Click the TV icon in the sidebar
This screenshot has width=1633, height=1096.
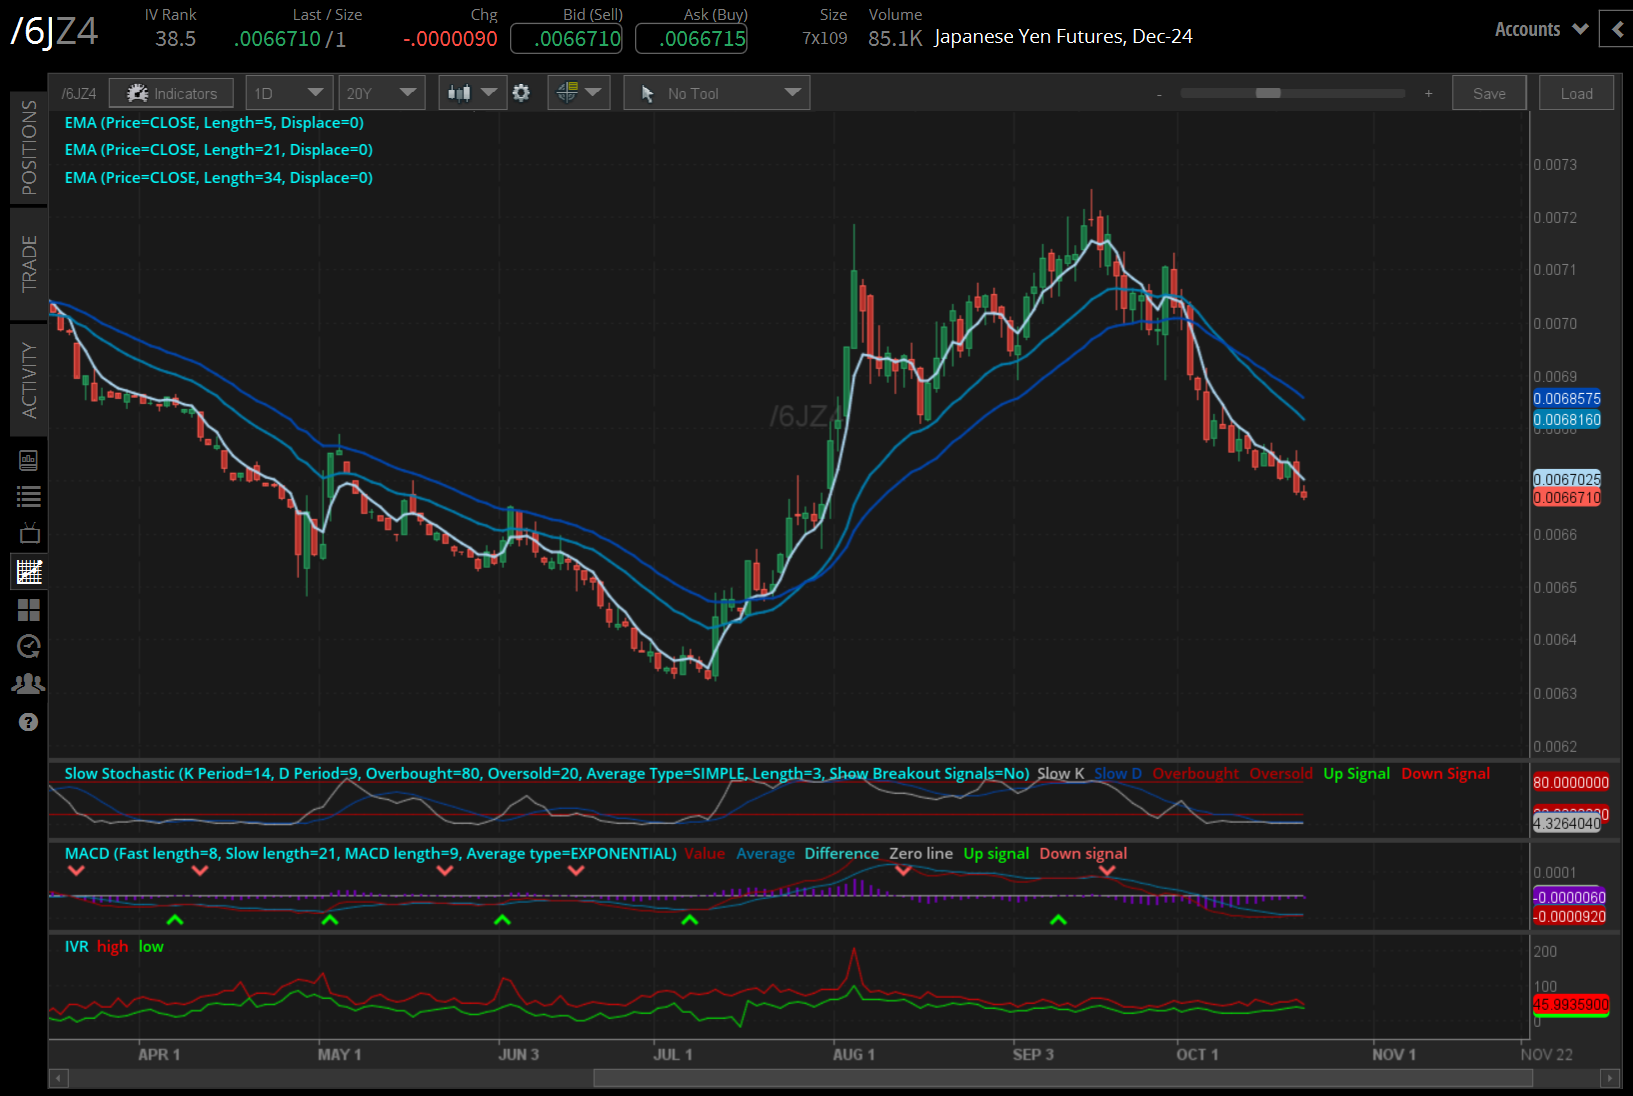click(x=28, y=533)
